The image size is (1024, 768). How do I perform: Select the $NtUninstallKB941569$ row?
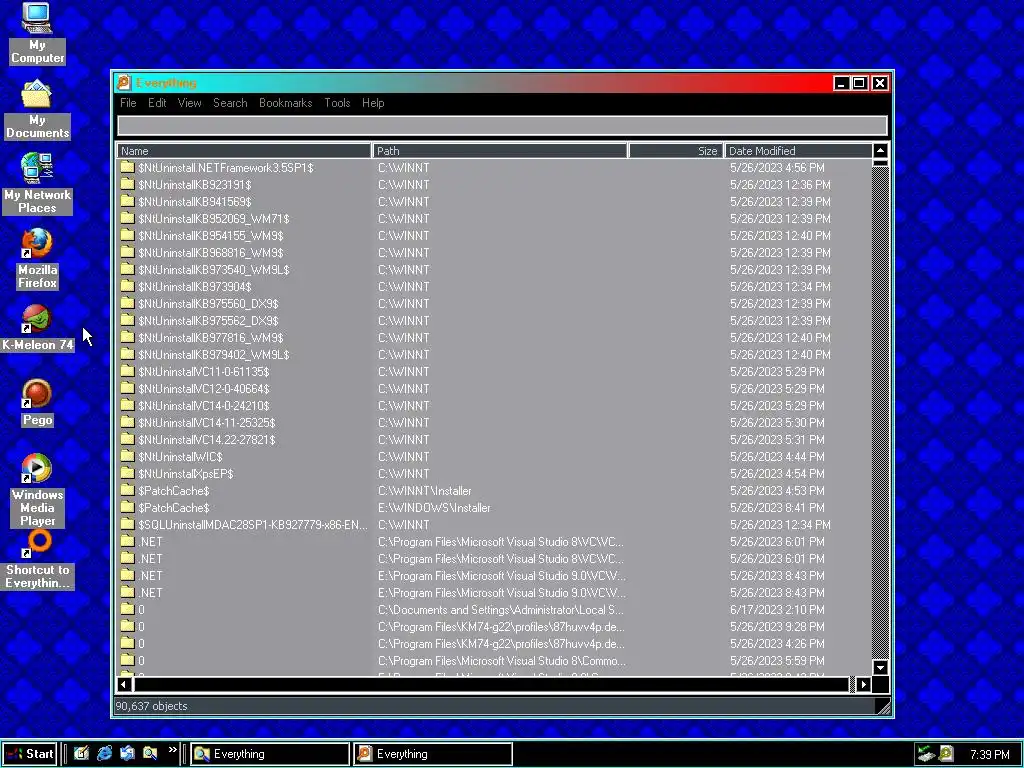click(x=494, y=201)
